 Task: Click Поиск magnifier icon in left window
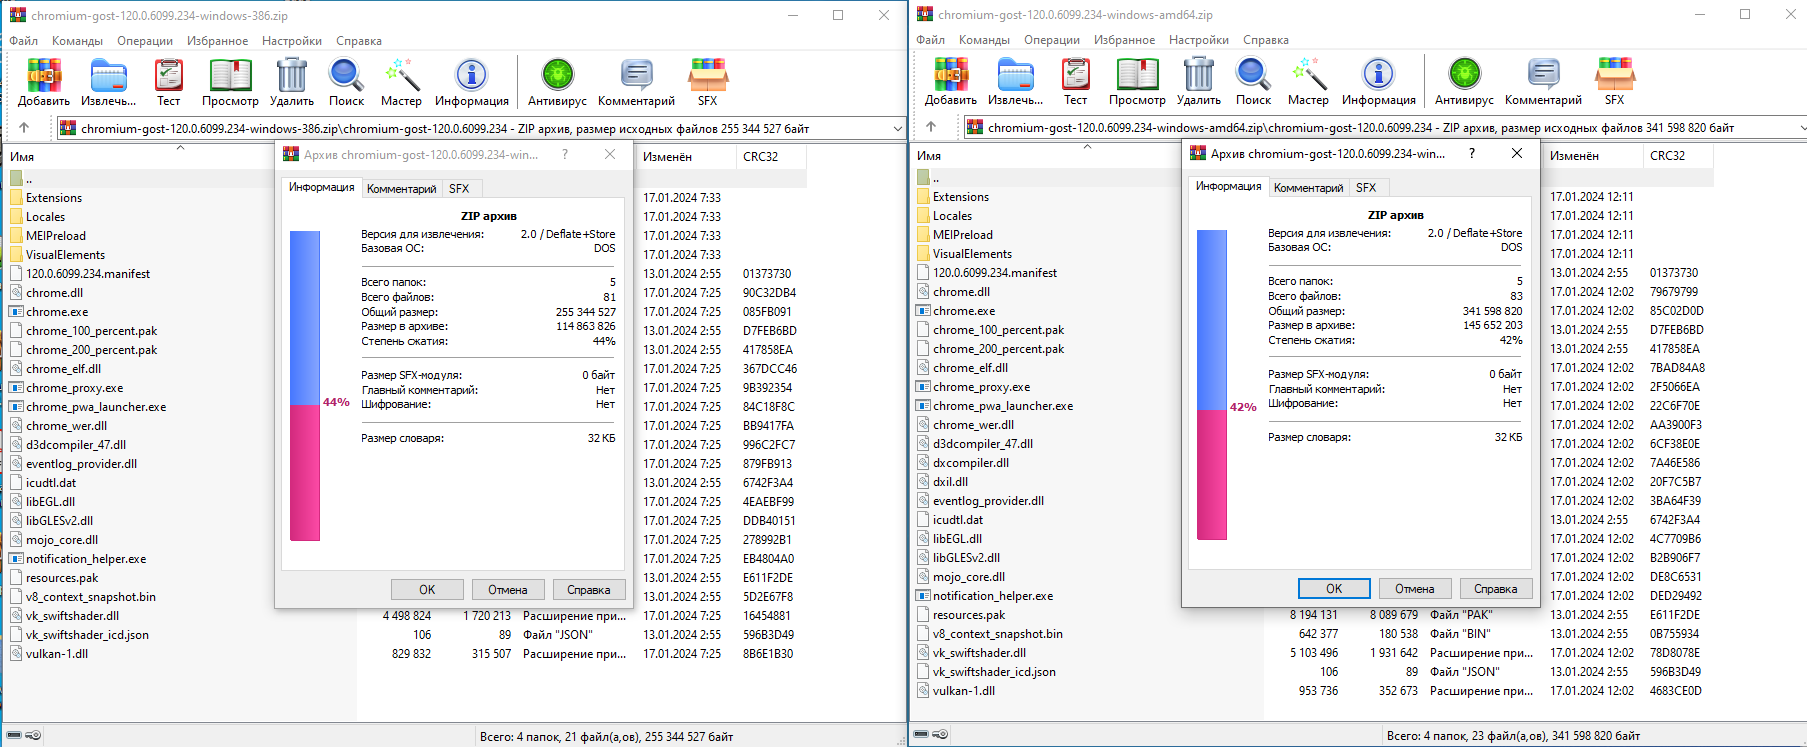tap(346, 82)
